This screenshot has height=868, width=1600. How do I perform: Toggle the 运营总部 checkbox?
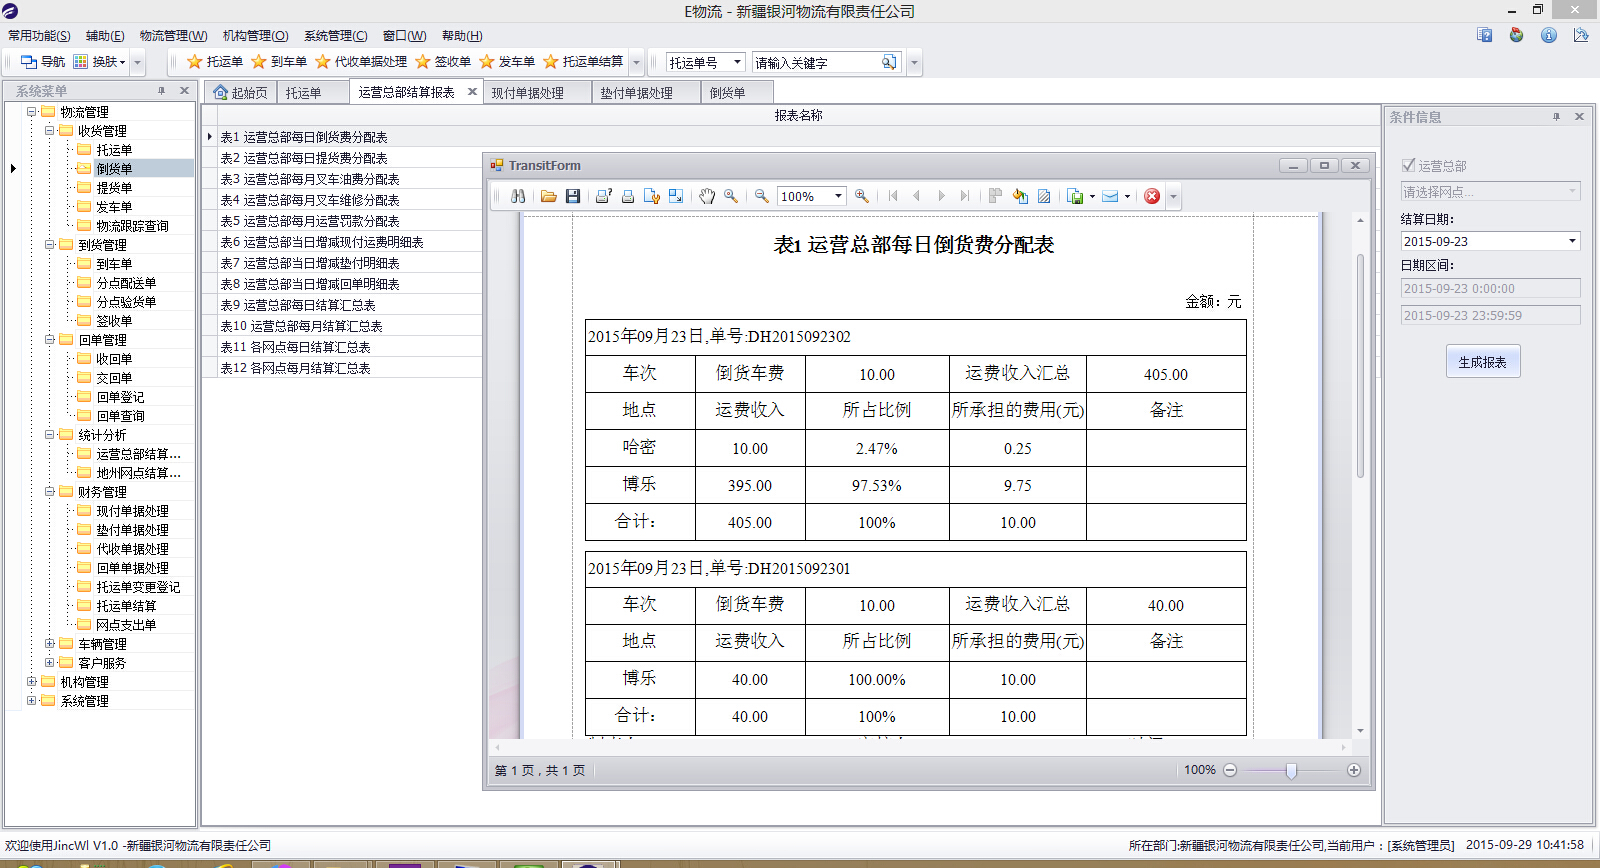1409,165
